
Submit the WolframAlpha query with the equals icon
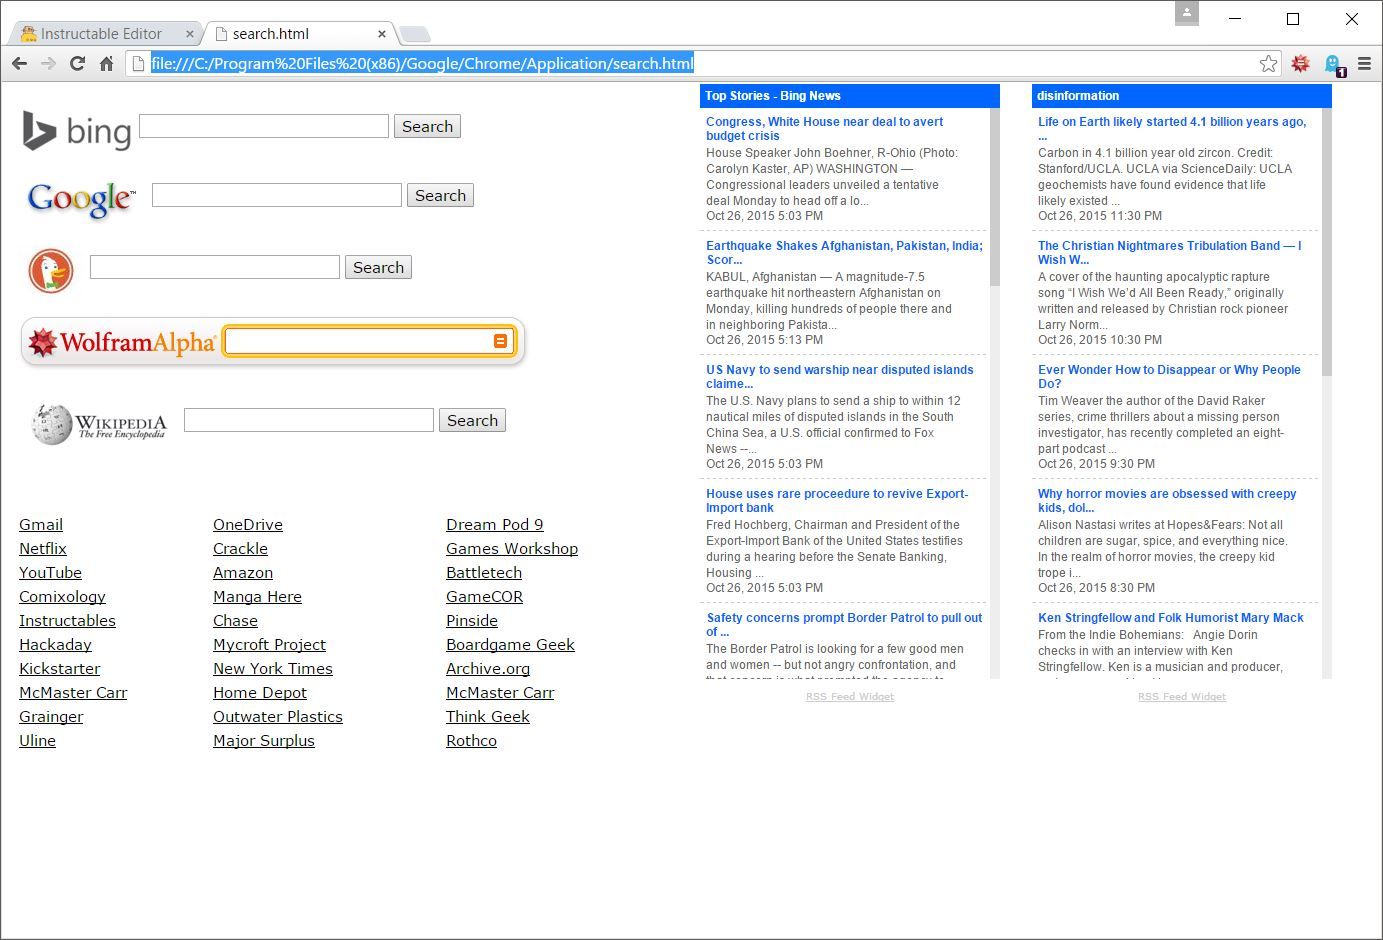pos(500,340)
